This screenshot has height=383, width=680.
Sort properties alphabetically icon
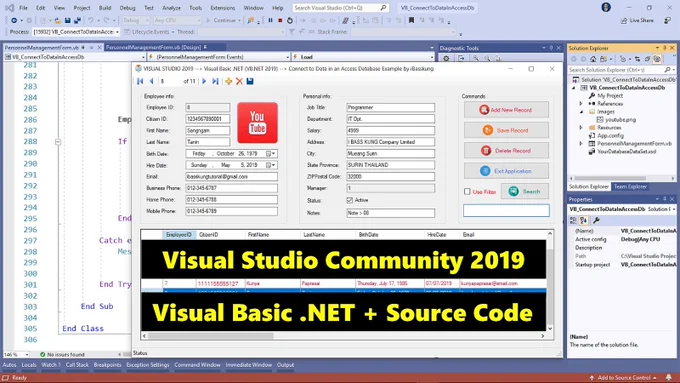click(x=584, y=220)
